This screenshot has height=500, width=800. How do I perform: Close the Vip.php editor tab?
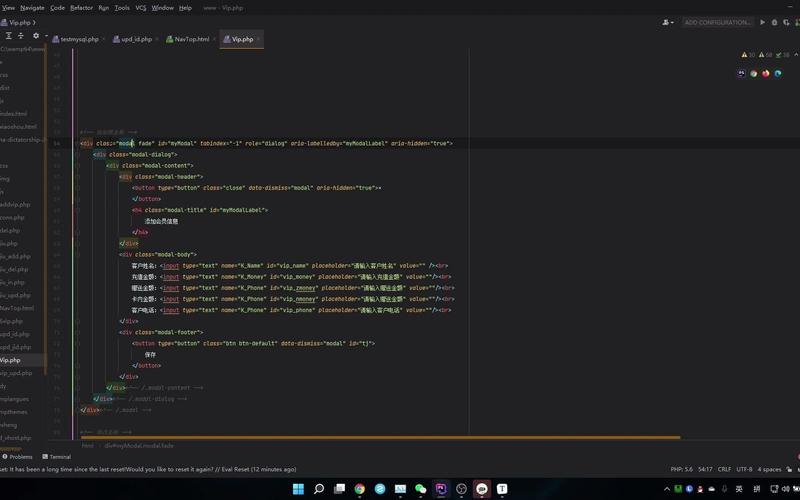258,39
